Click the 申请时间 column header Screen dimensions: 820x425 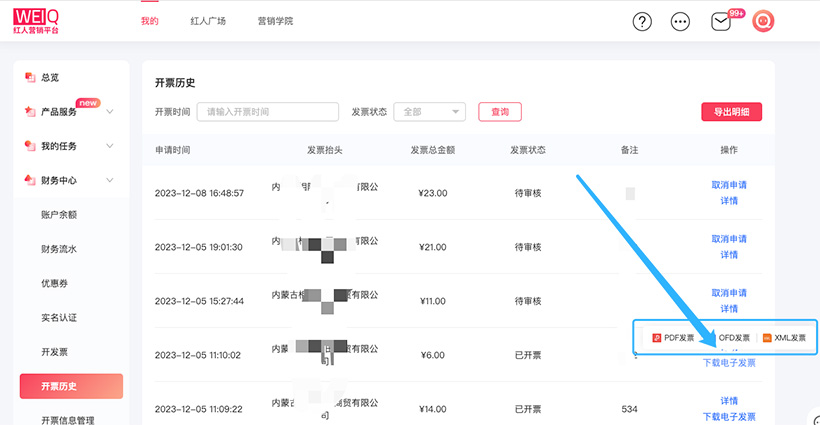click(x=173, y=150)
